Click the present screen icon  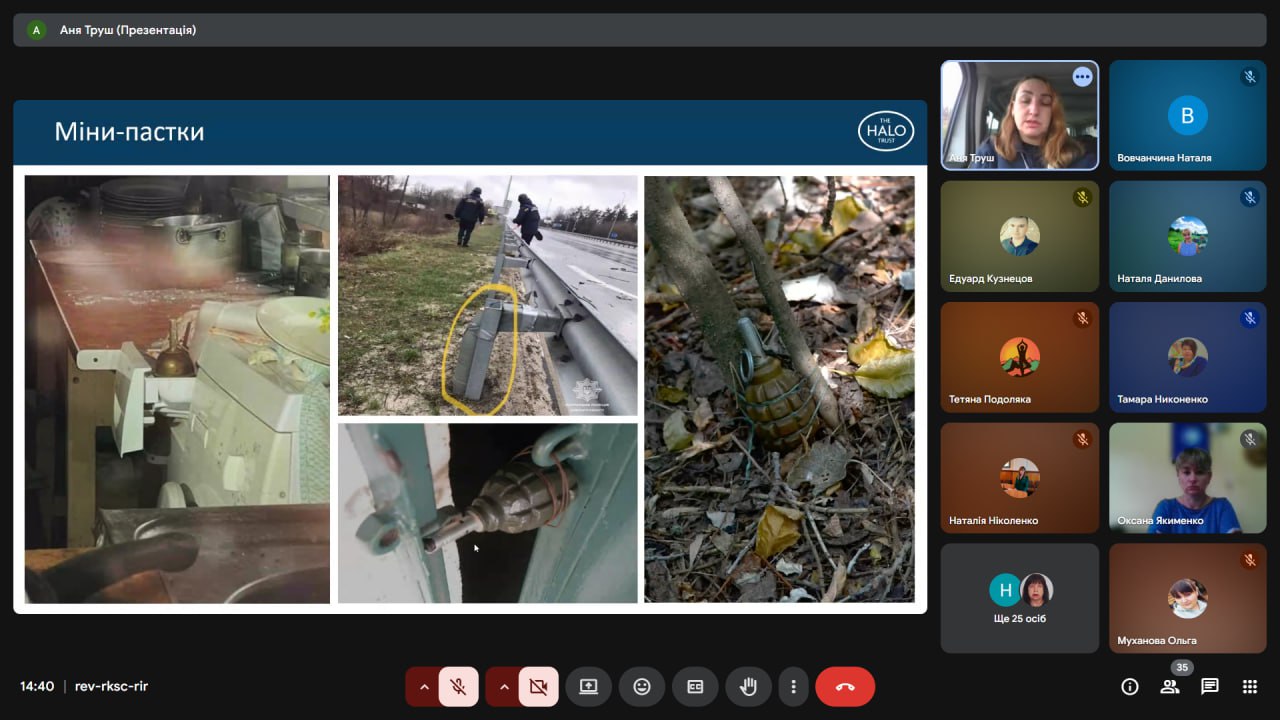click(x=588, y=687)
